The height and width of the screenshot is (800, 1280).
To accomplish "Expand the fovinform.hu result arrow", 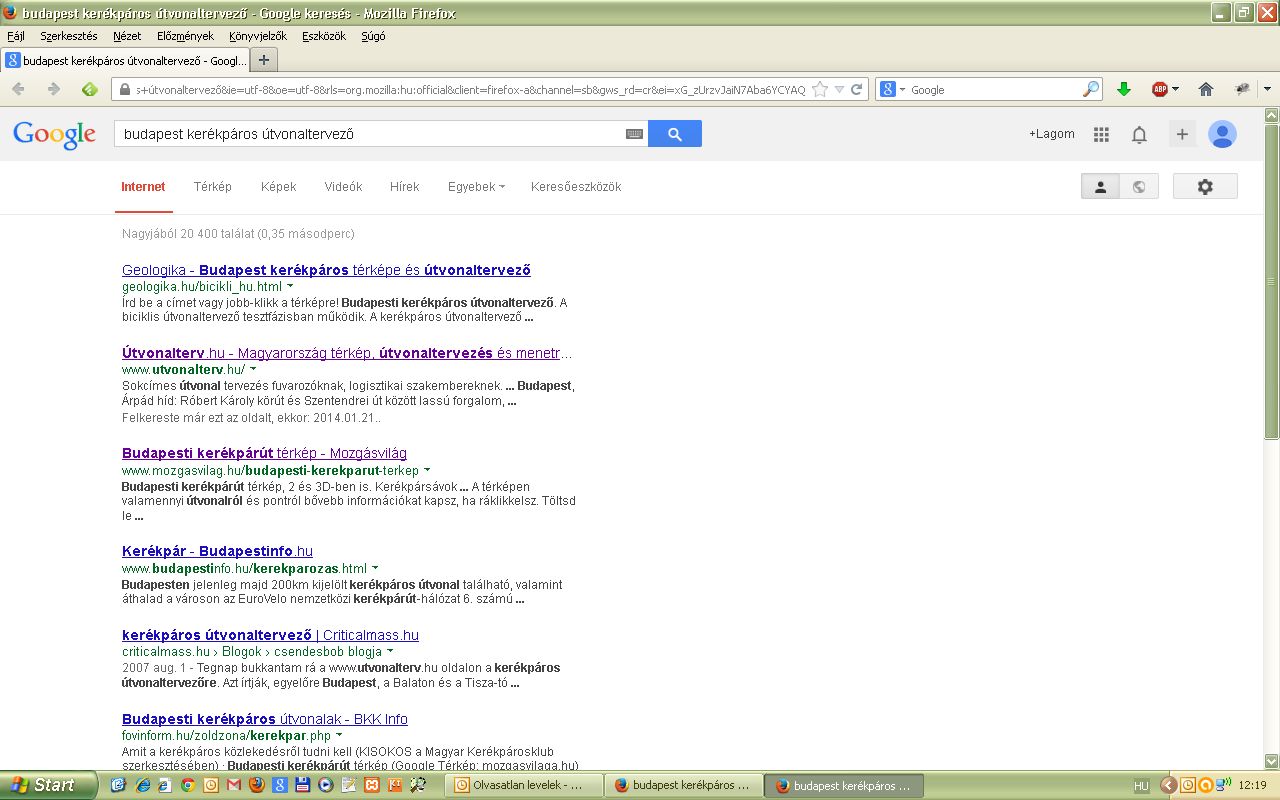I will click(339, 736).
